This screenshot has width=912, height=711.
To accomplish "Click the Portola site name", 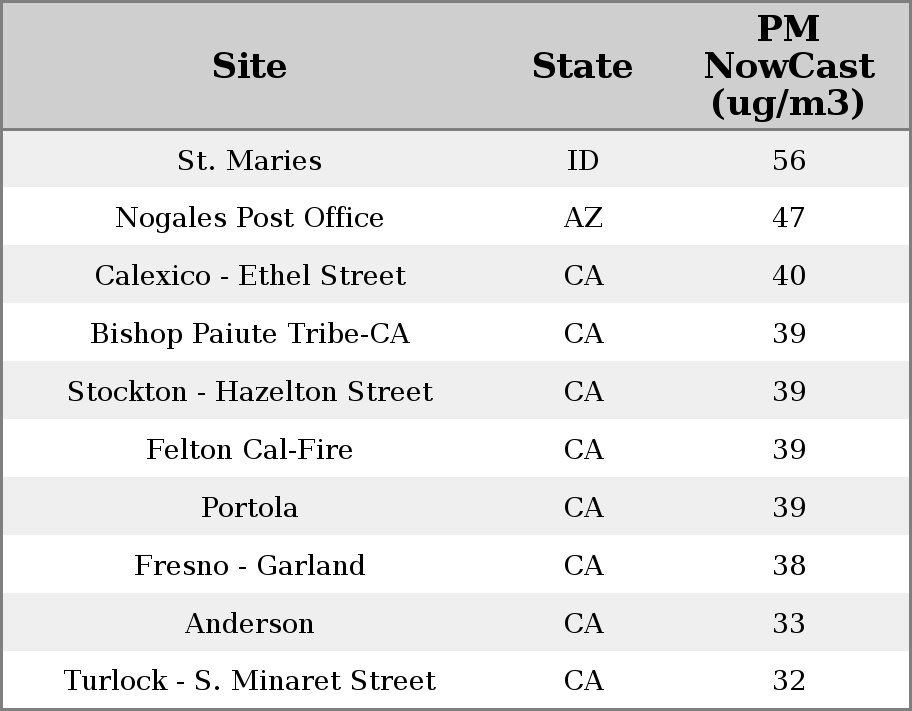I will coord(250,508).
